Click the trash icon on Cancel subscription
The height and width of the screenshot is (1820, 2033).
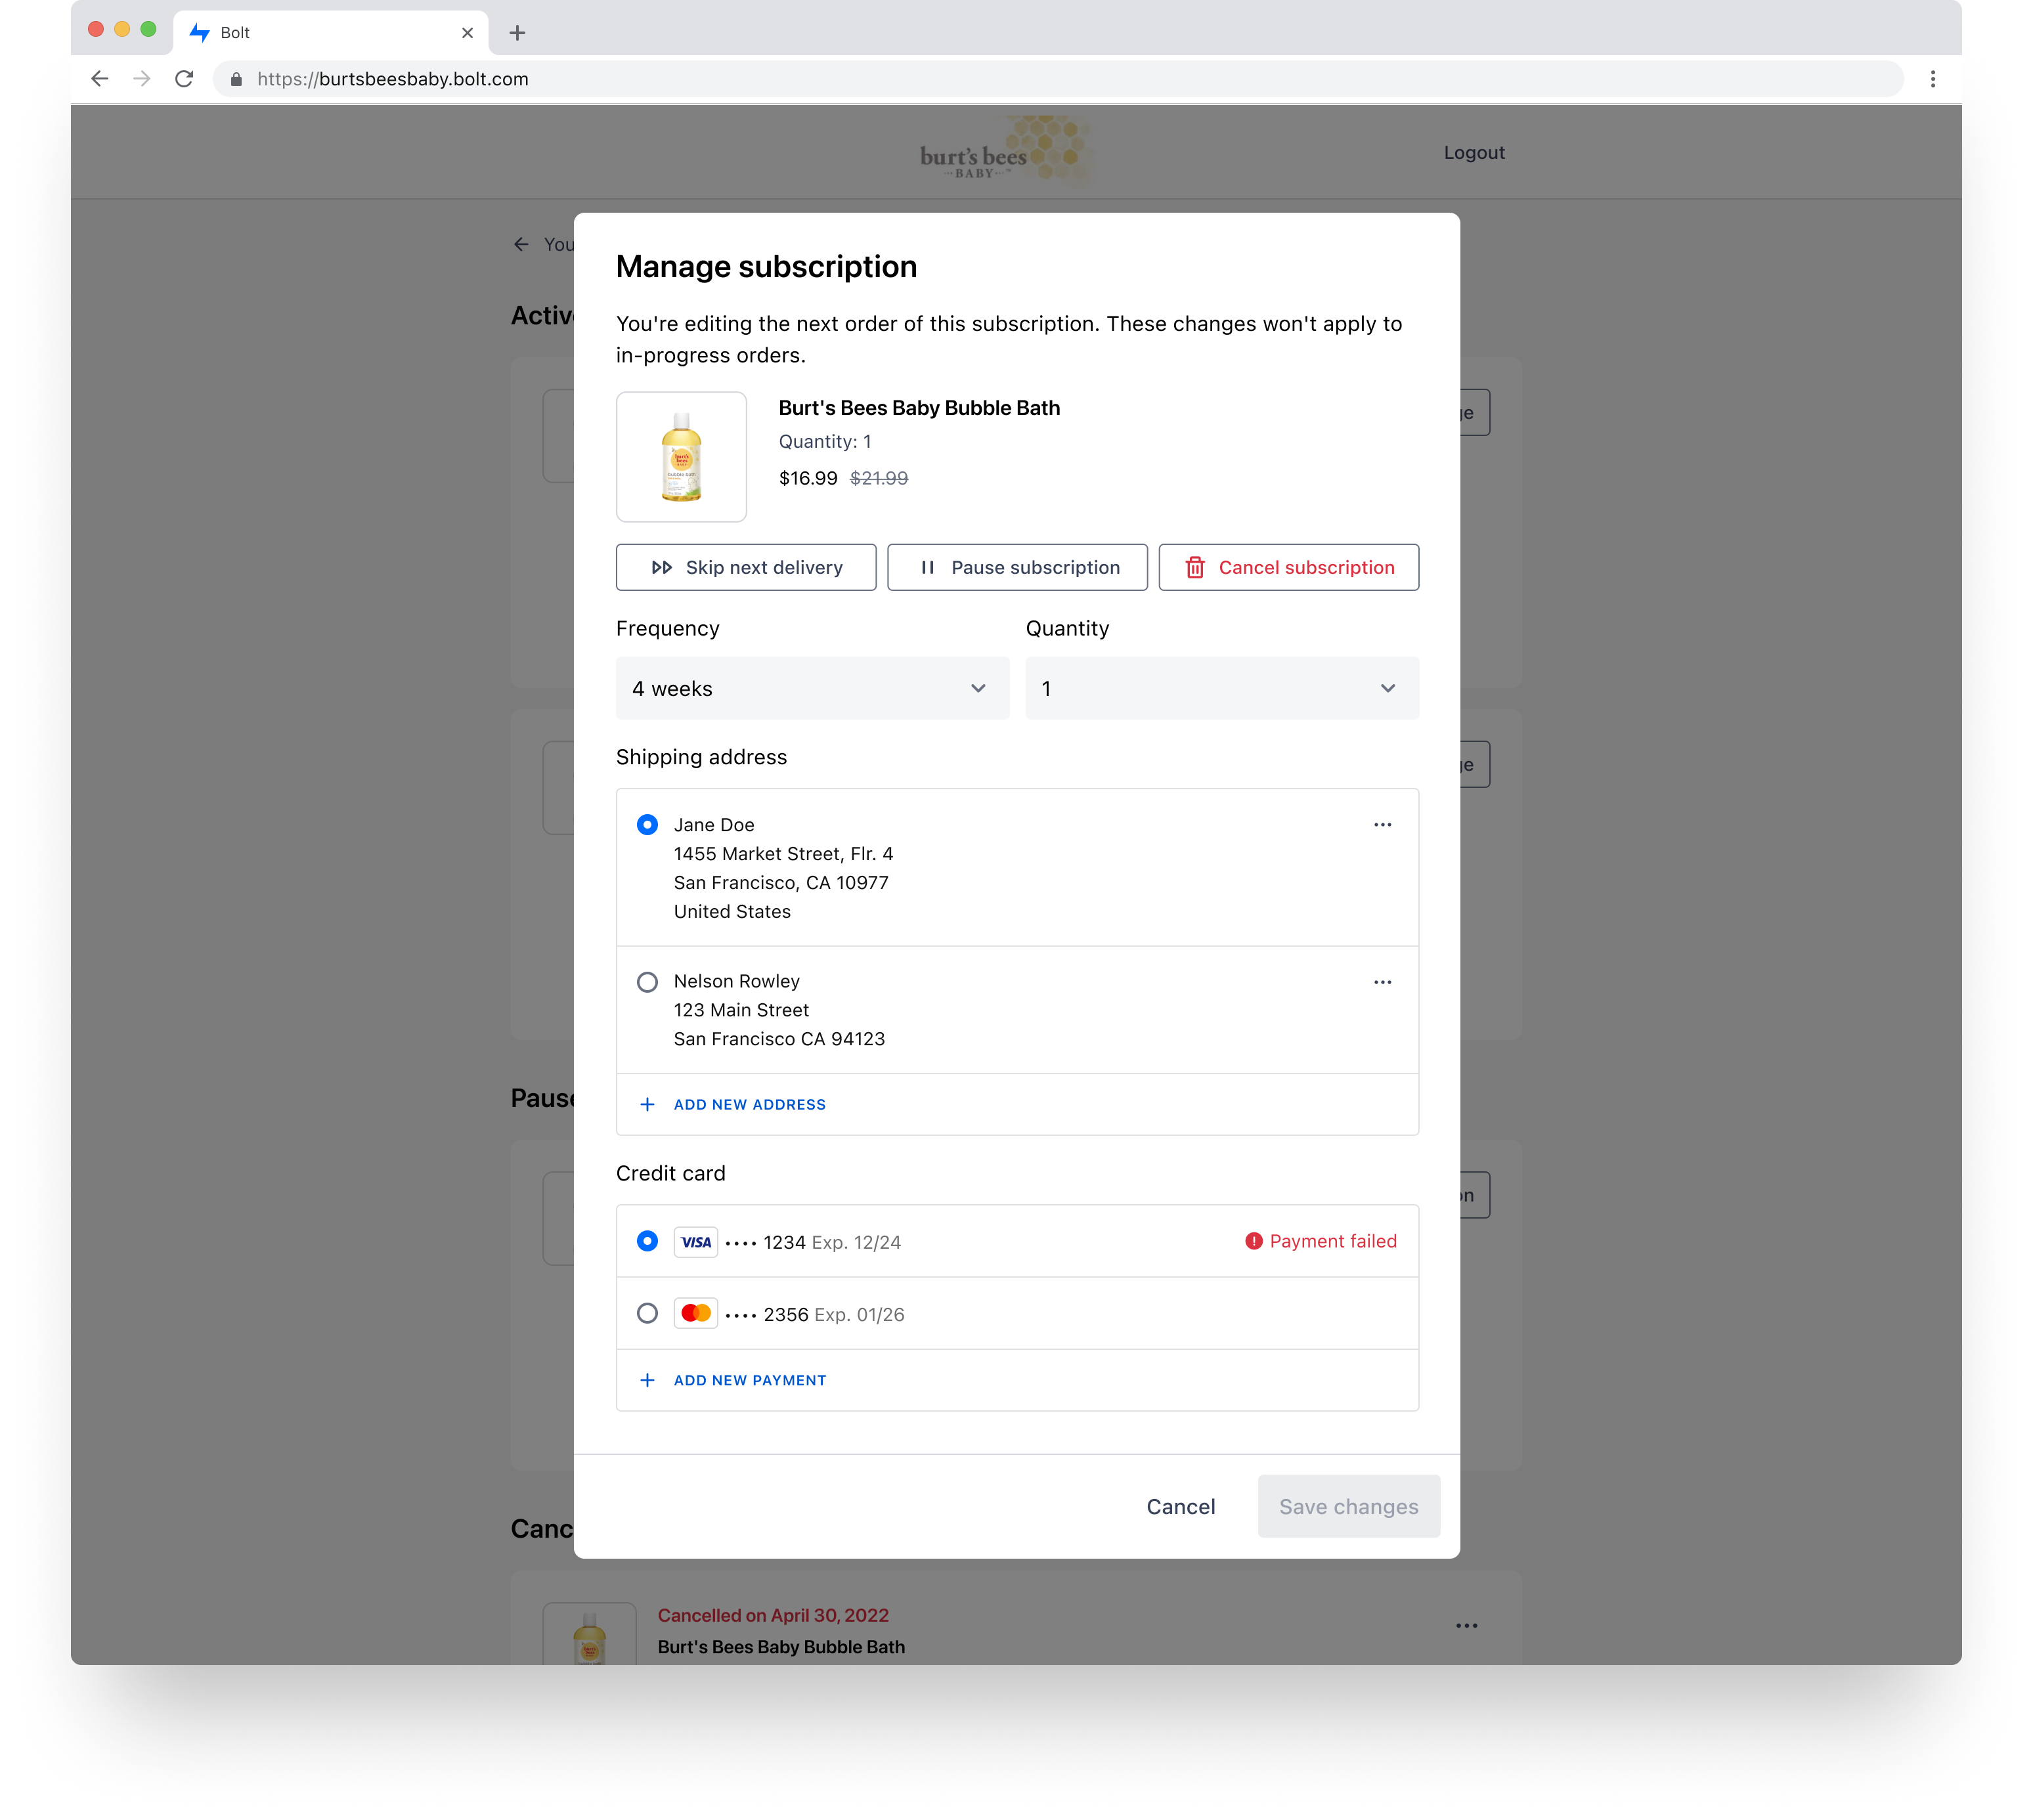pyautogui.click(x=1194, y=567)
